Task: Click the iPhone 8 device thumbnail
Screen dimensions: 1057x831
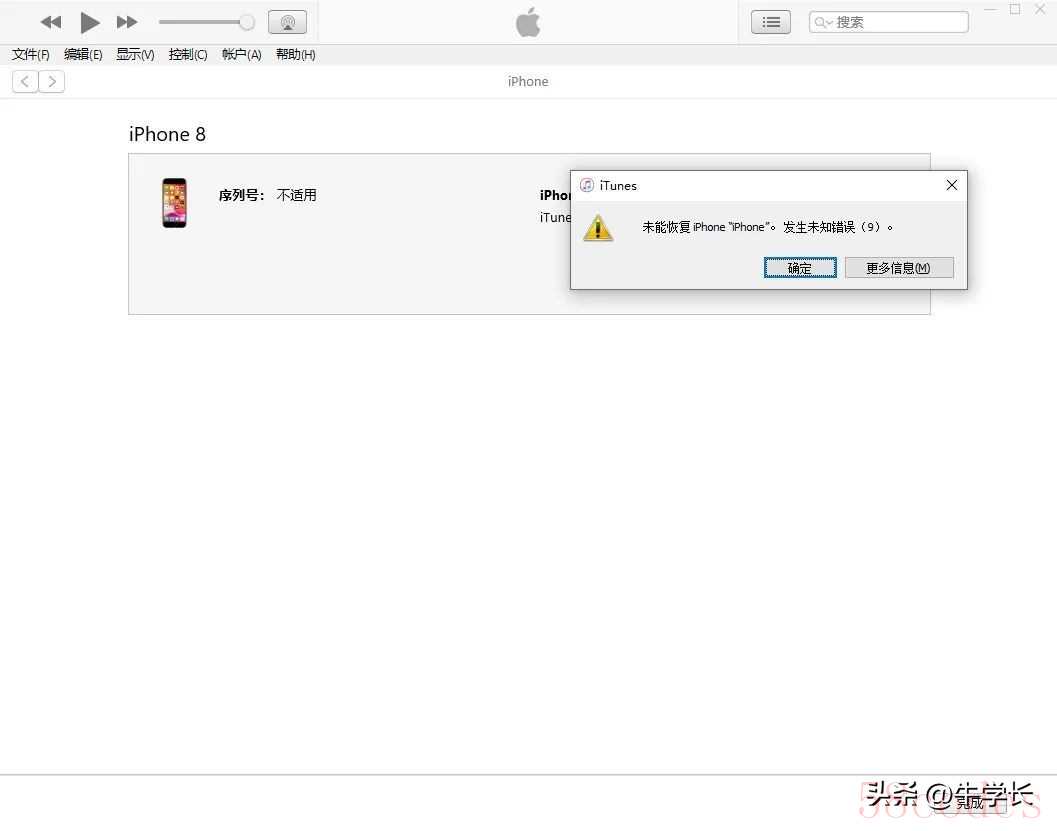Action: tap(174, 203)
